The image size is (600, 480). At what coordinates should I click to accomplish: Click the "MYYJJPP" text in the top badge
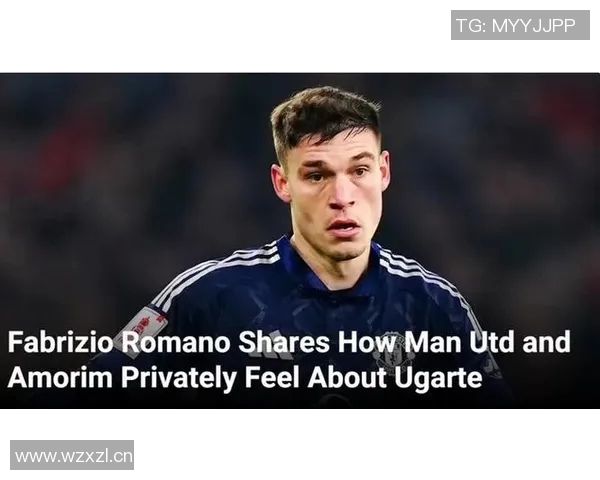coord(533,26)
